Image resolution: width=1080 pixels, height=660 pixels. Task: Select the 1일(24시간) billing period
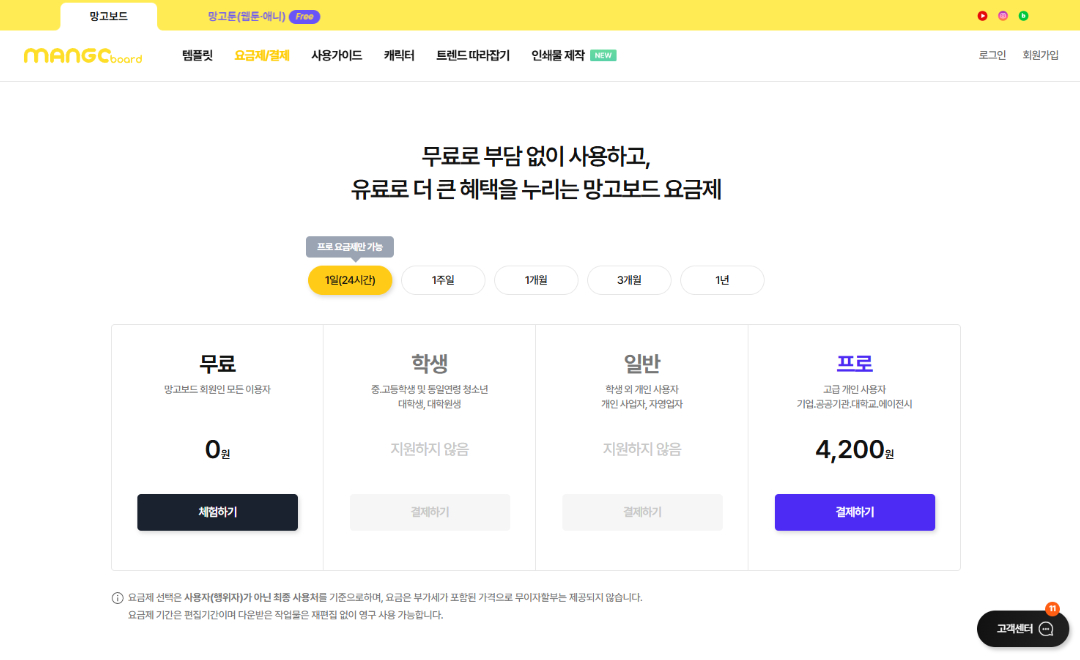(350, 280)
